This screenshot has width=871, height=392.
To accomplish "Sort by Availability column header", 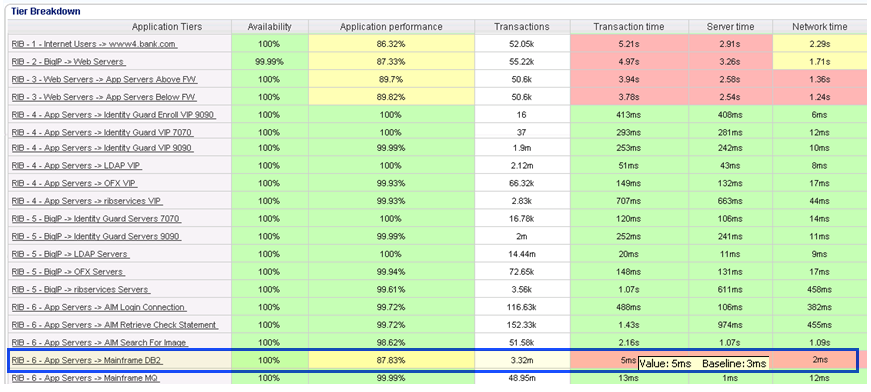I will 269,27.
